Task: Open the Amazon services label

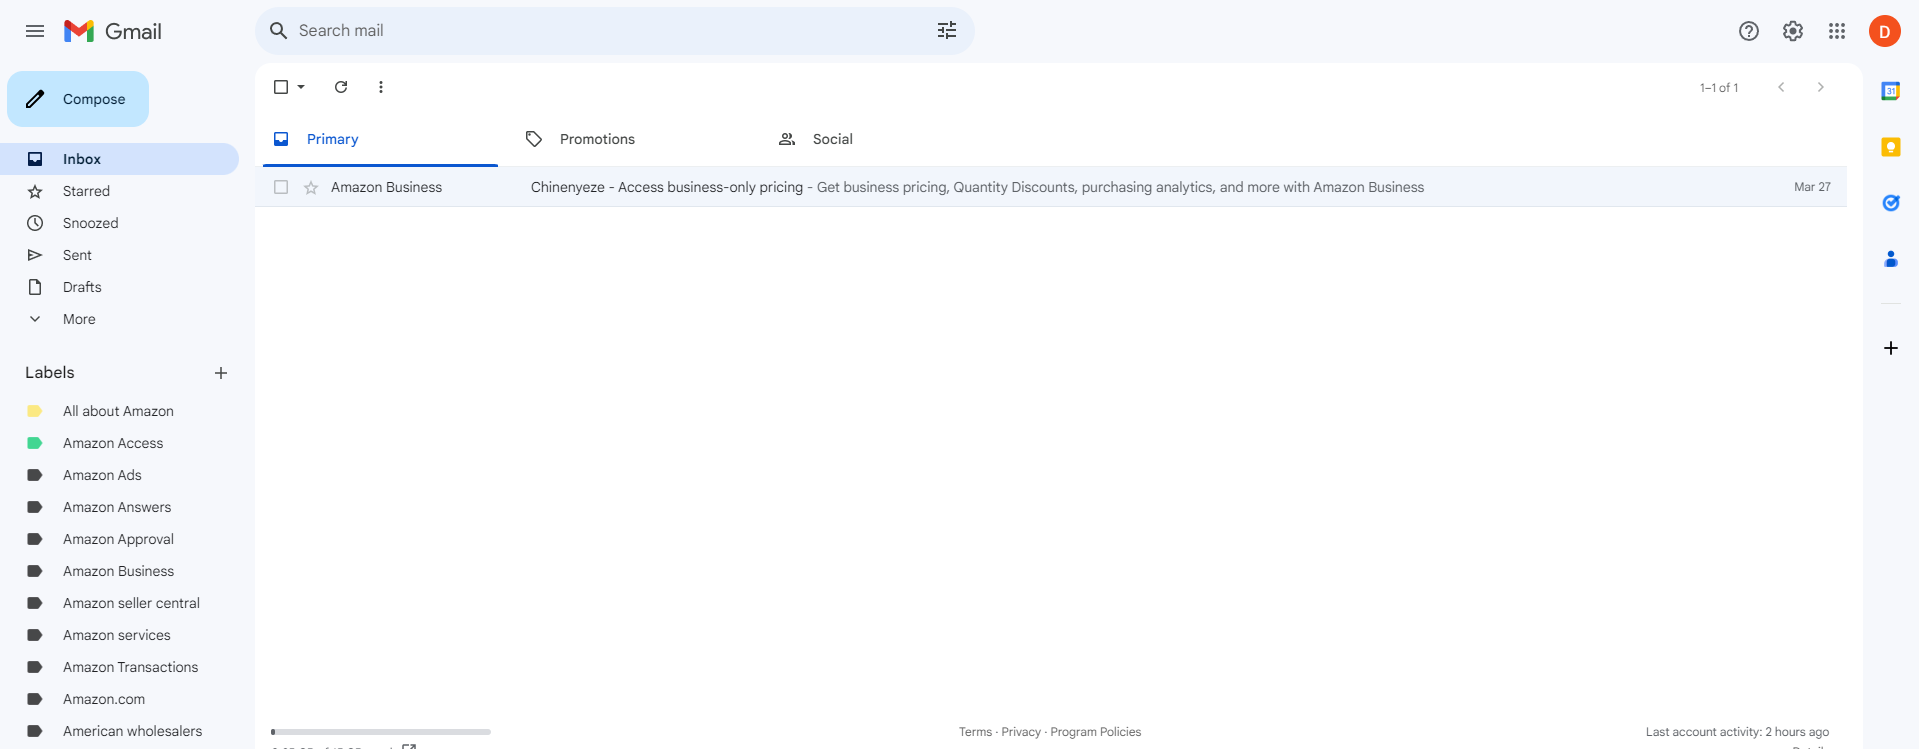Action: point(119,635)
